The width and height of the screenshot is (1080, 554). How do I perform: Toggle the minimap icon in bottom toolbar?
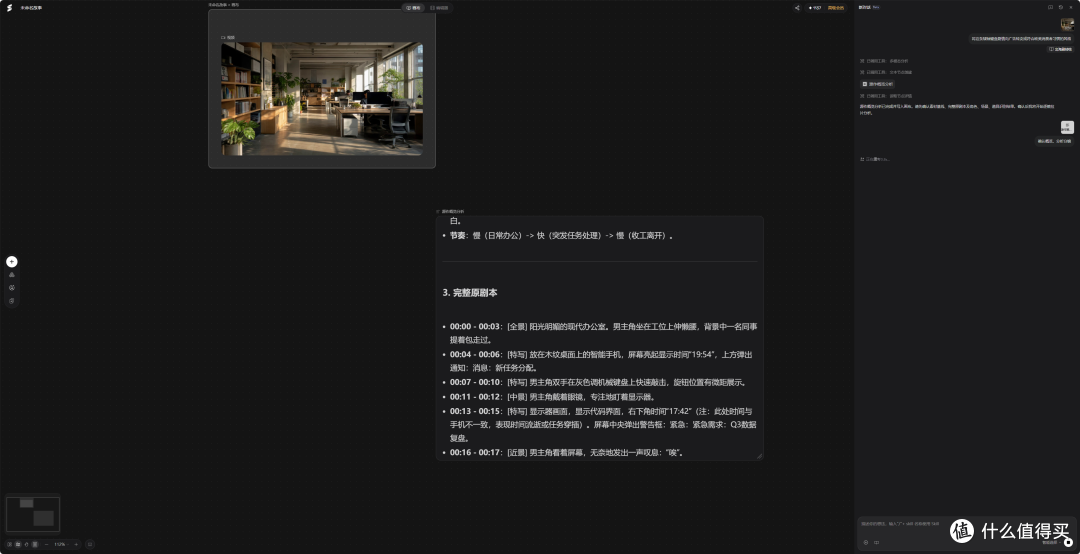coord(18,544)
